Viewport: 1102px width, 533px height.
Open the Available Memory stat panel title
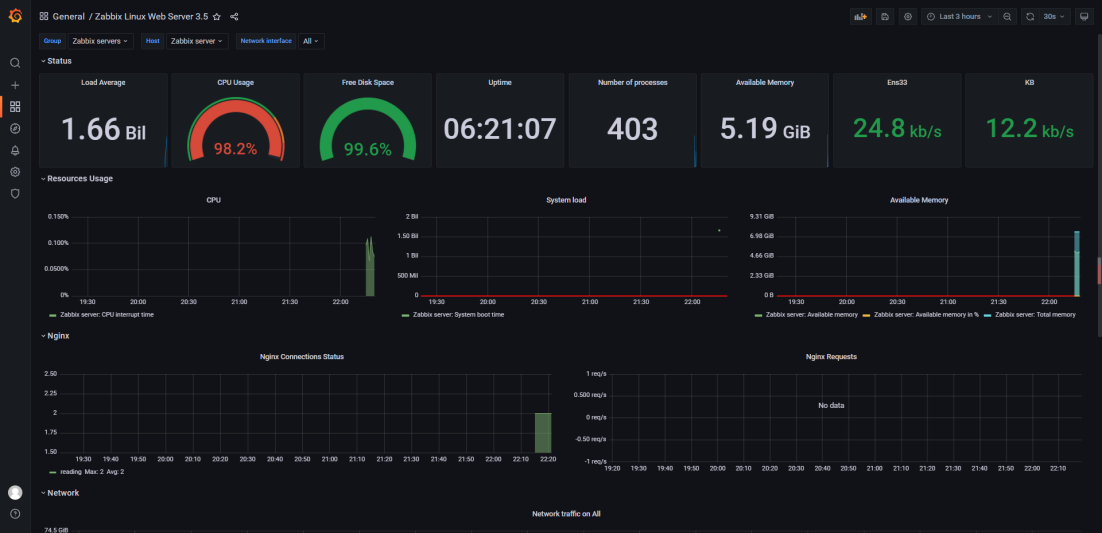765,82
